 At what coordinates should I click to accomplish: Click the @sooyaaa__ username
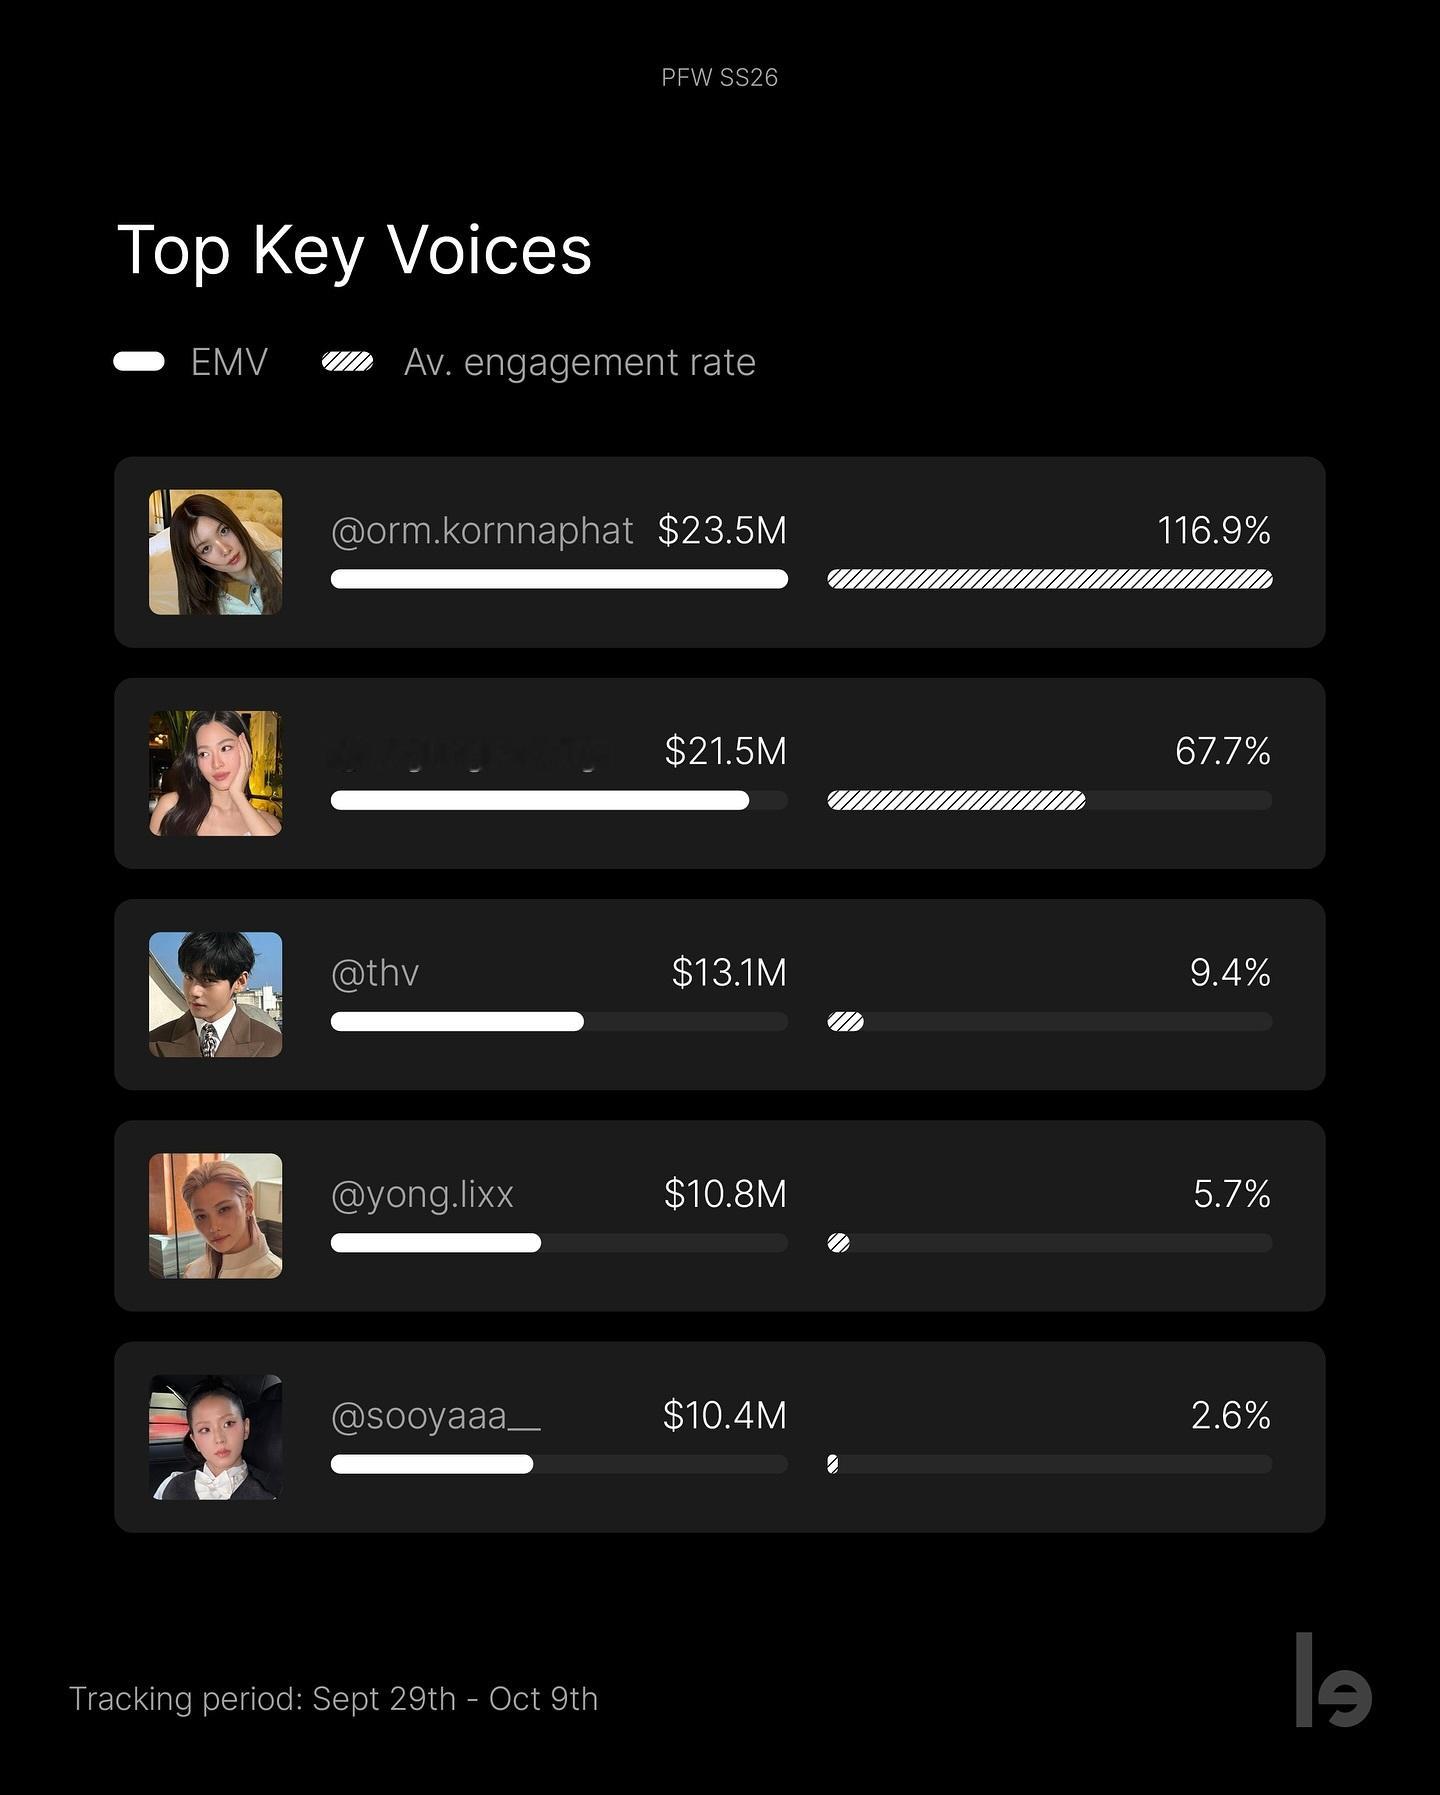coord(436,1416)
